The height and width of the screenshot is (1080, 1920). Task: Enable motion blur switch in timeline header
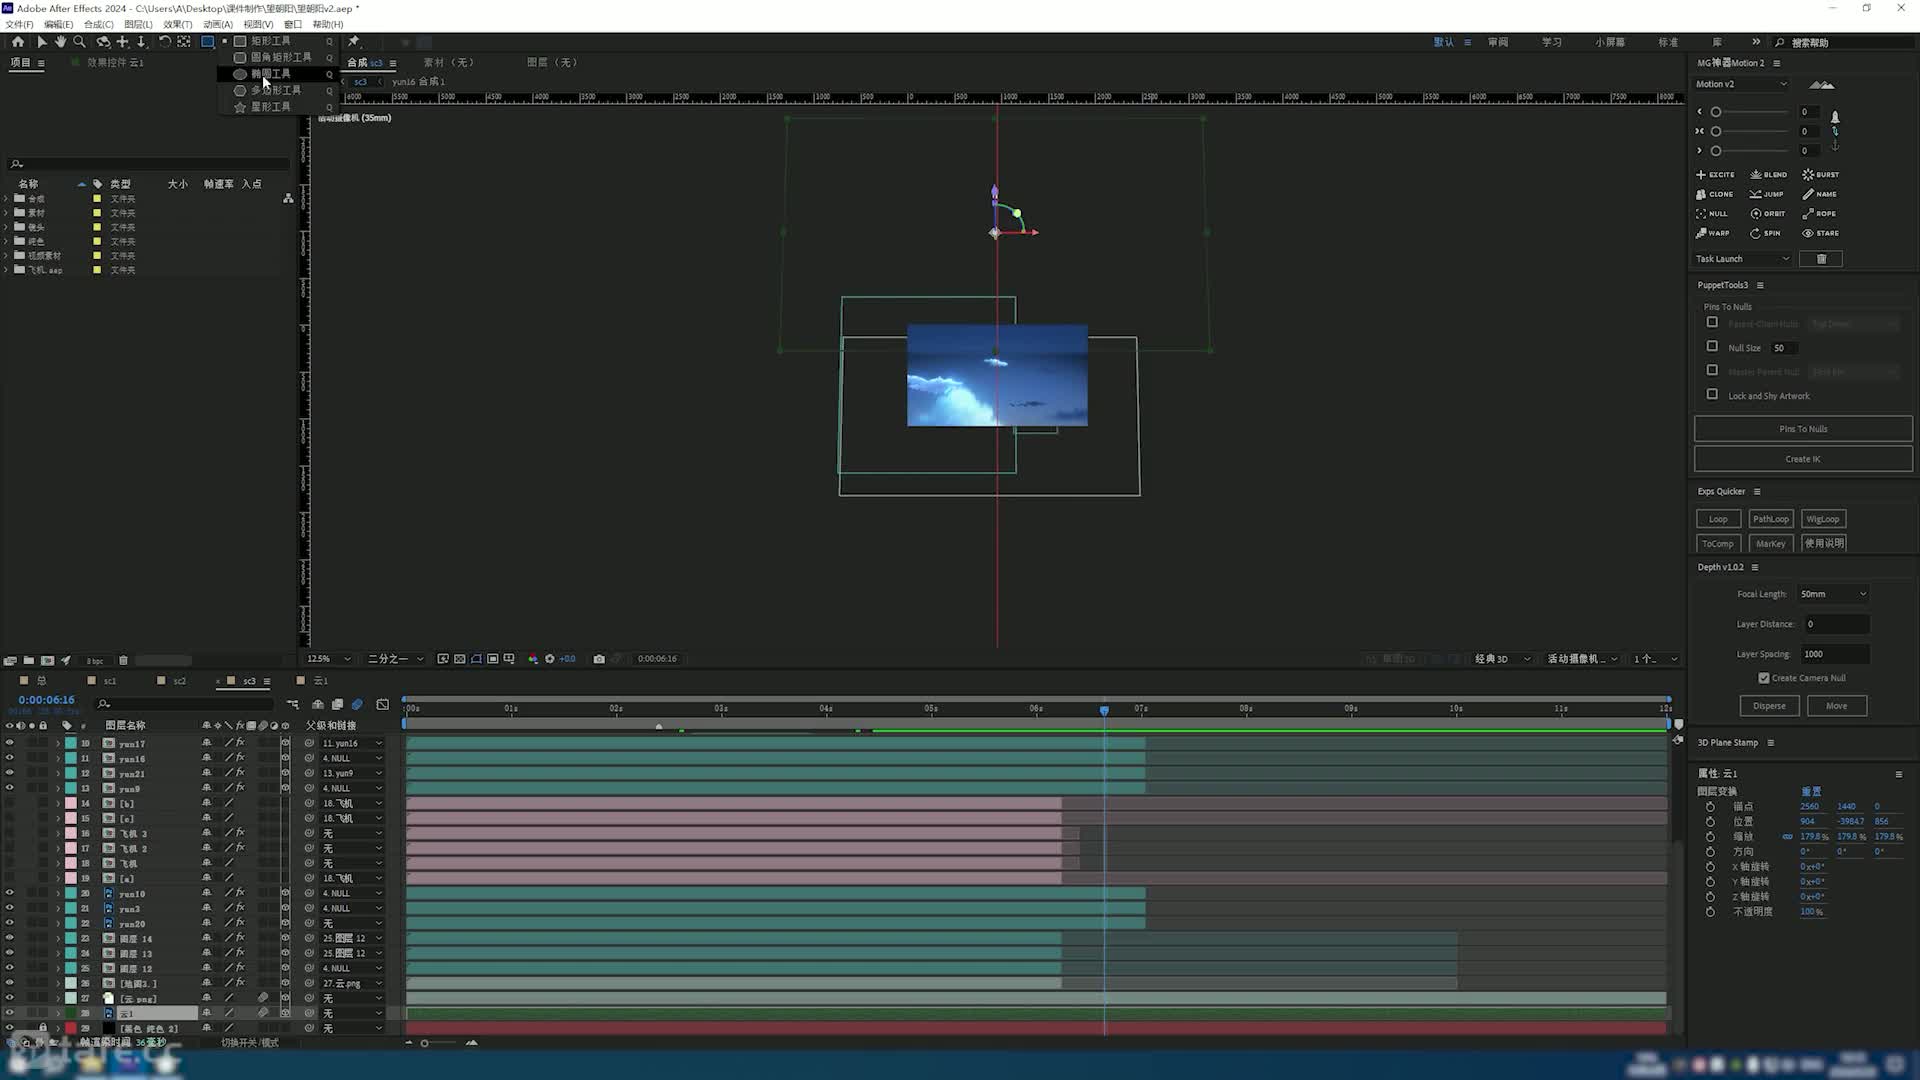point(357,705)
